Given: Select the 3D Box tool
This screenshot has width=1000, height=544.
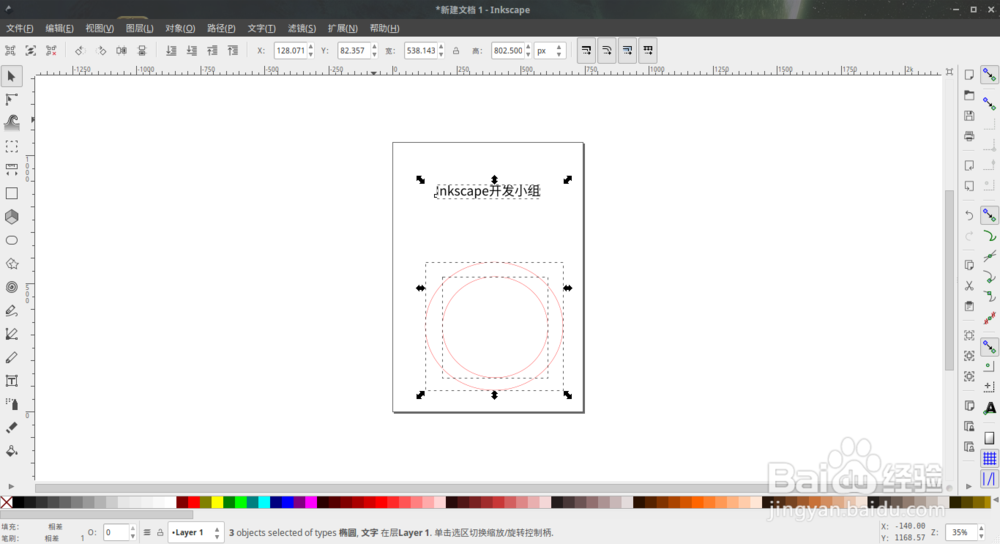Looking at the screenshot, I should [x=11, y=217].
